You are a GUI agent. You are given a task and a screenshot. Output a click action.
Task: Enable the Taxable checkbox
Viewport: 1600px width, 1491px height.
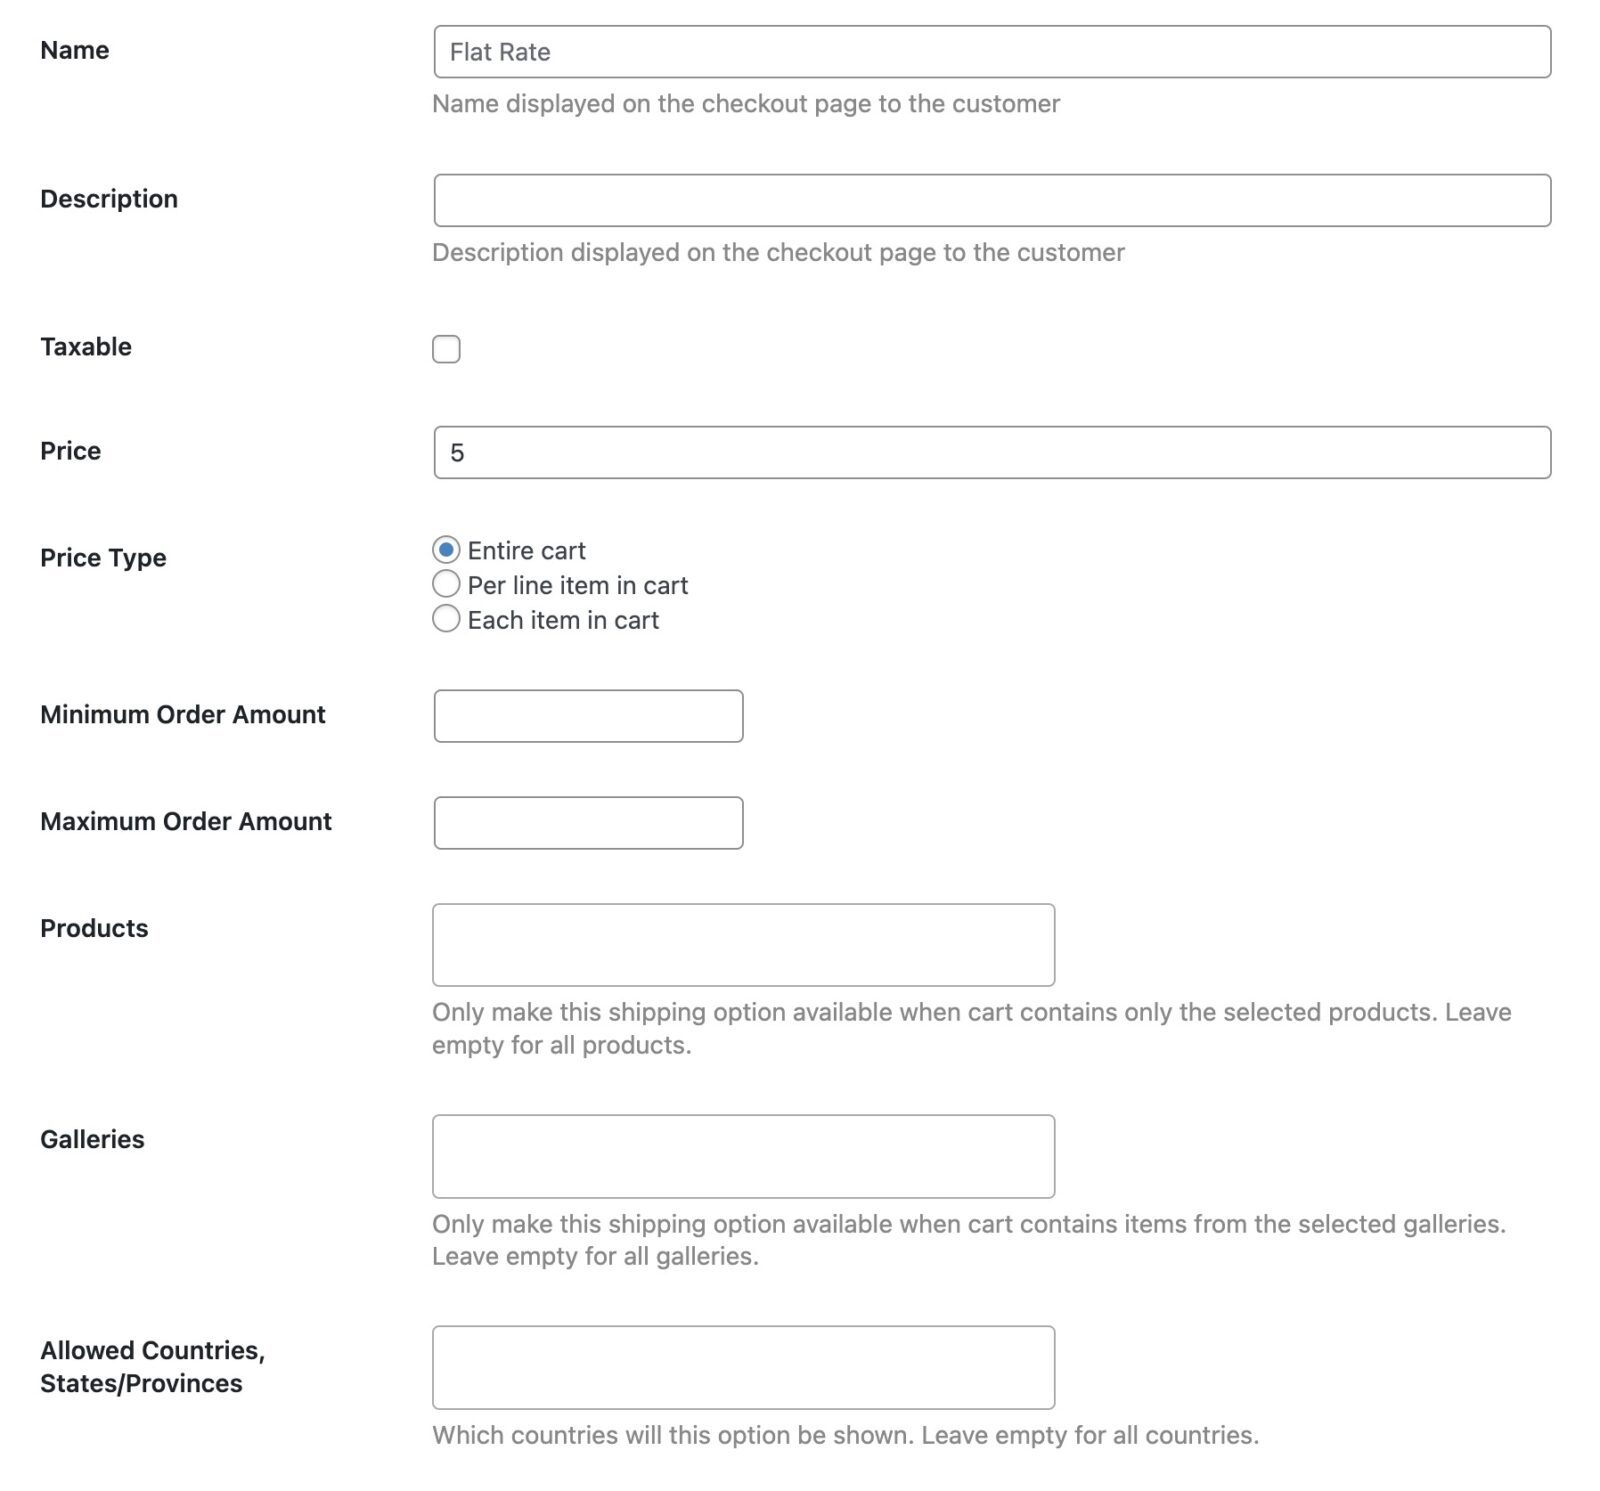[446, 349]
